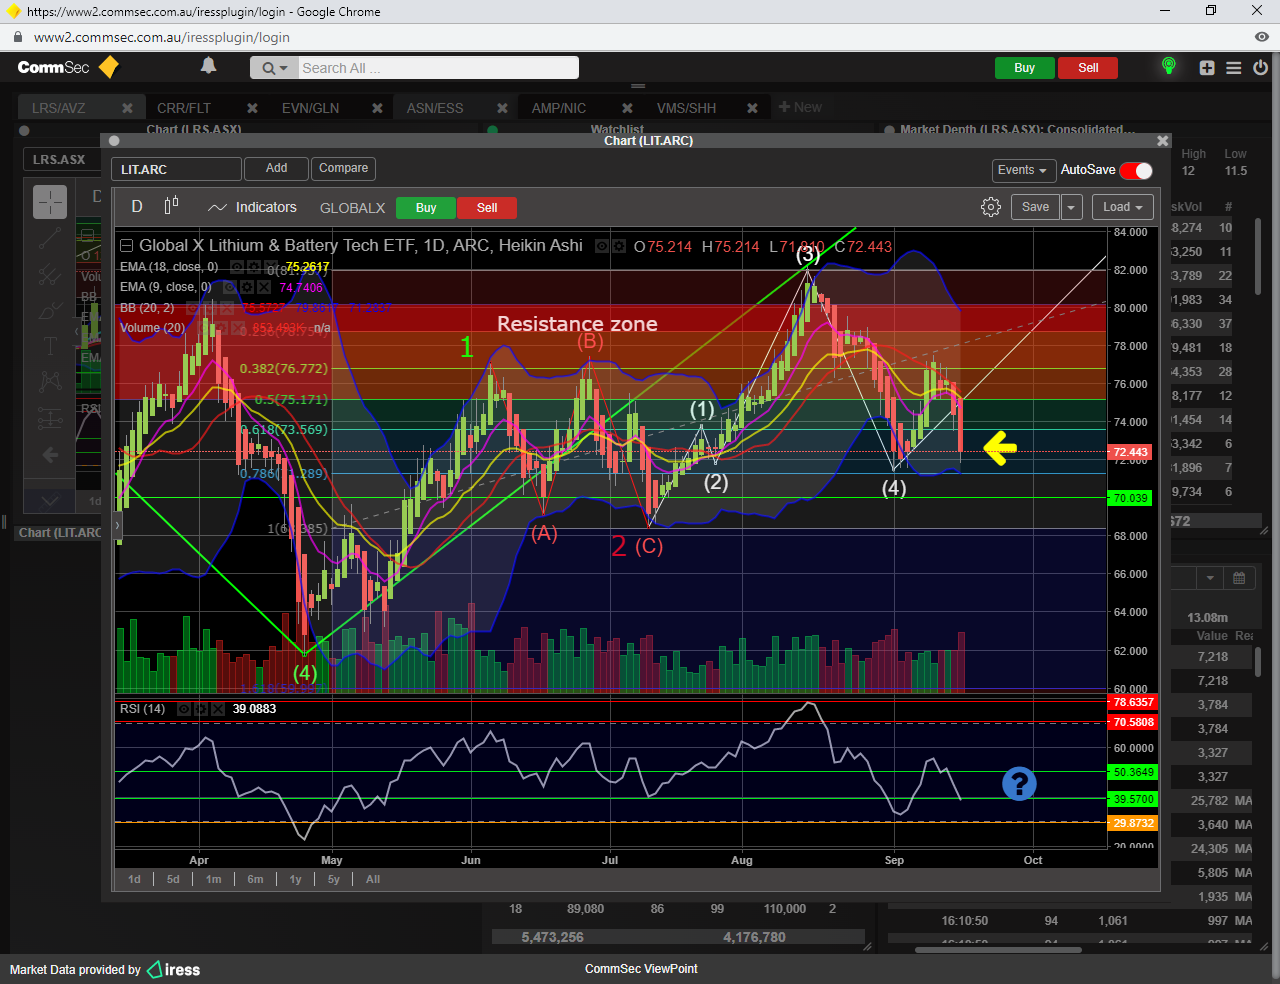Switch to LRS/AVZ tab
The image size is (1280, 984).
coord(59,108)
